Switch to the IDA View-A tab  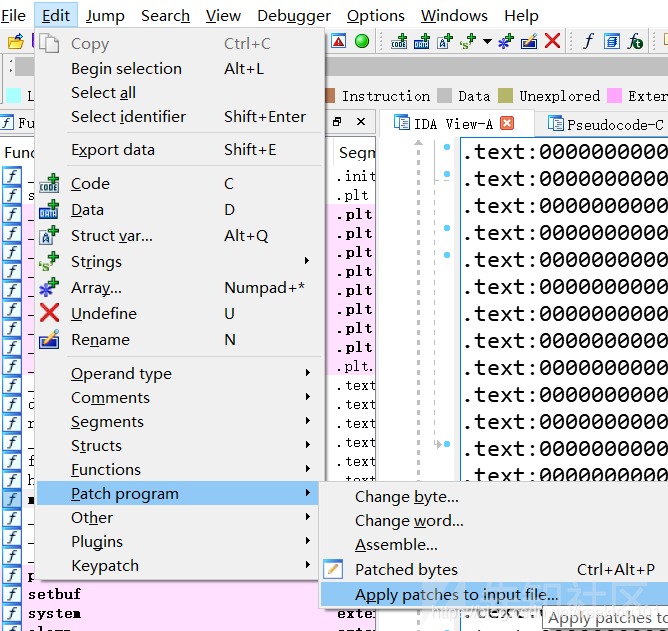(x=453, y=124)
